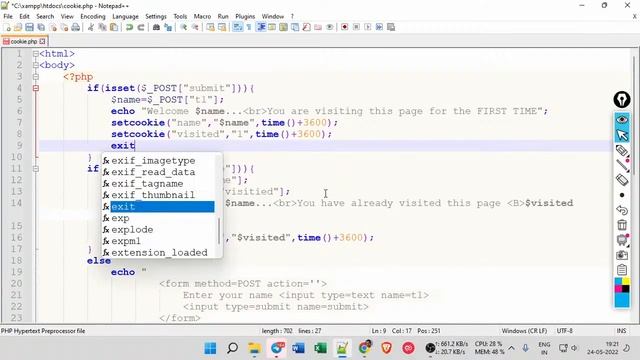Open pen thickness dot size picker
The height and width of the screenshot is (360, 640).
click(x=622, y=195)
